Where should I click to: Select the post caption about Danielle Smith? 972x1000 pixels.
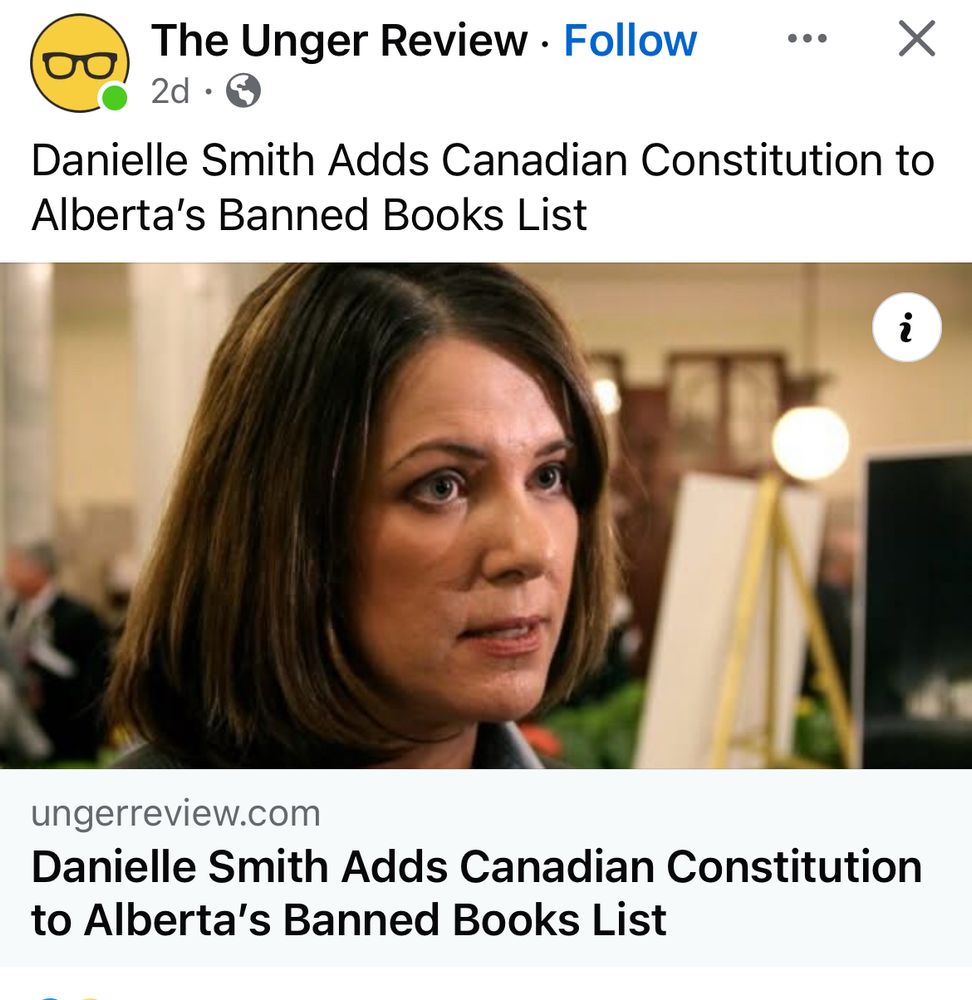pyautogui.click(x=483, y=187)
